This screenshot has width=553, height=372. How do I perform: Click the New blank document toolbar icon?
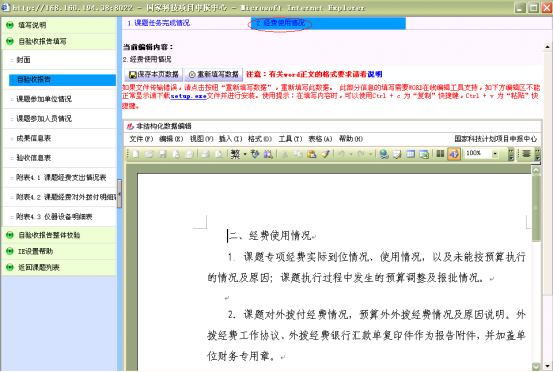tap(136, 154)
